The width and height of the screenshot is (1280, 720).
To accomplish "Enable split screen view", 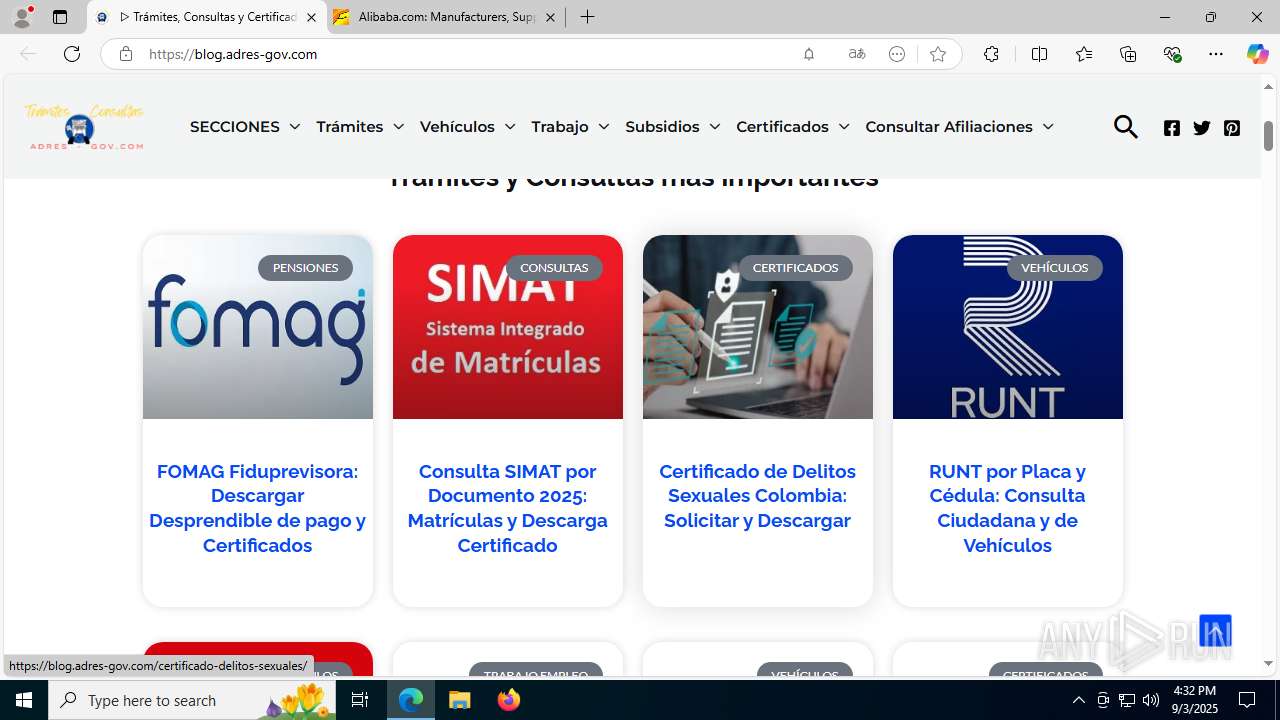I will 1039,54.
